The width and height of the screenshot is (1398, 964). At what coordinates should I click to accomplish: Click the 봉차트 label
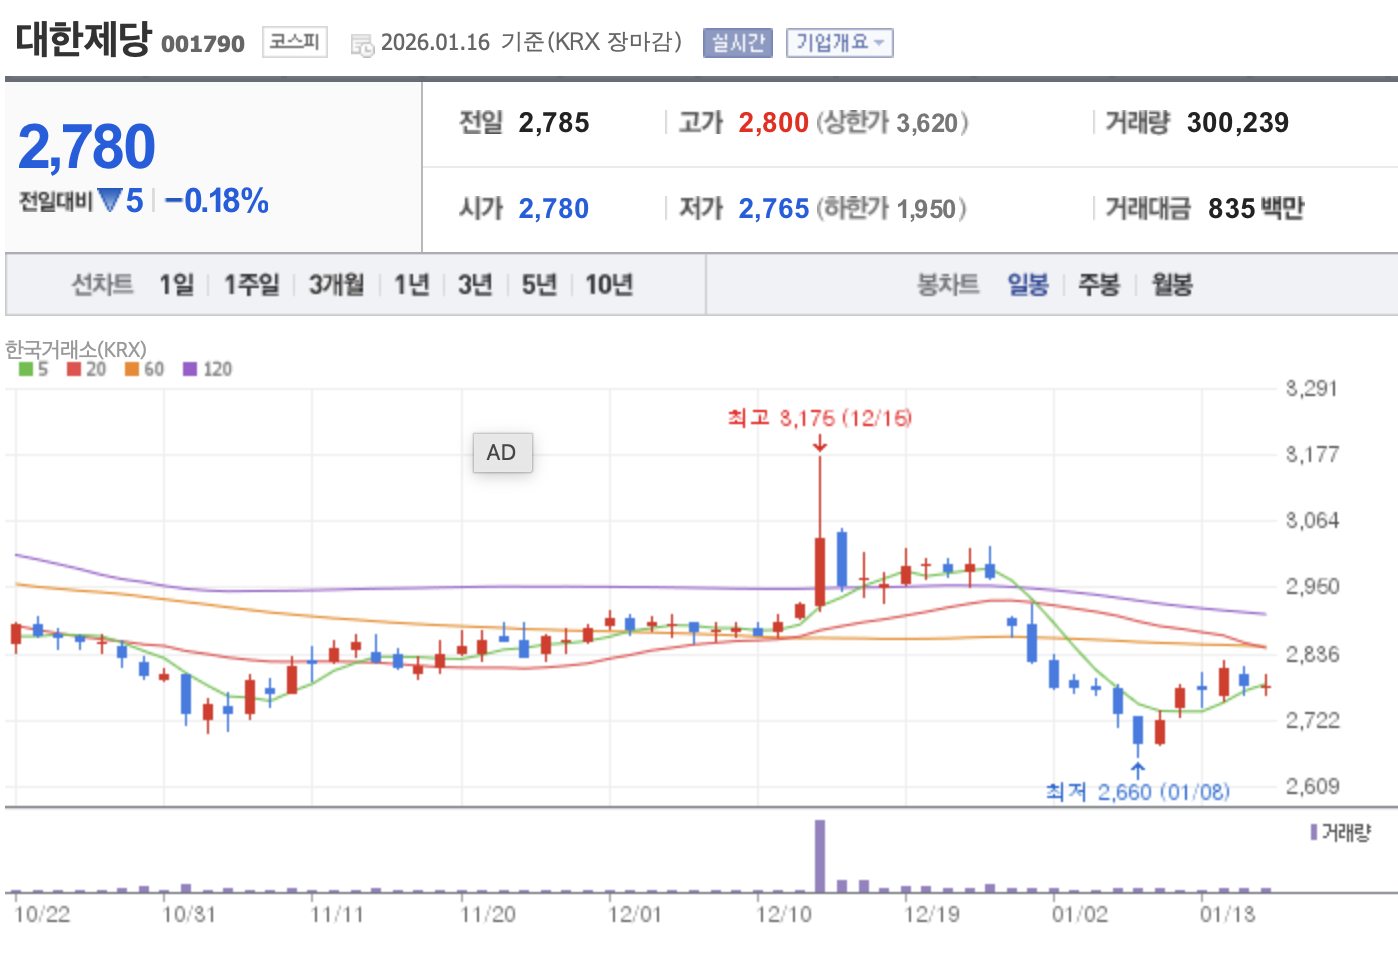click(948, 285)
